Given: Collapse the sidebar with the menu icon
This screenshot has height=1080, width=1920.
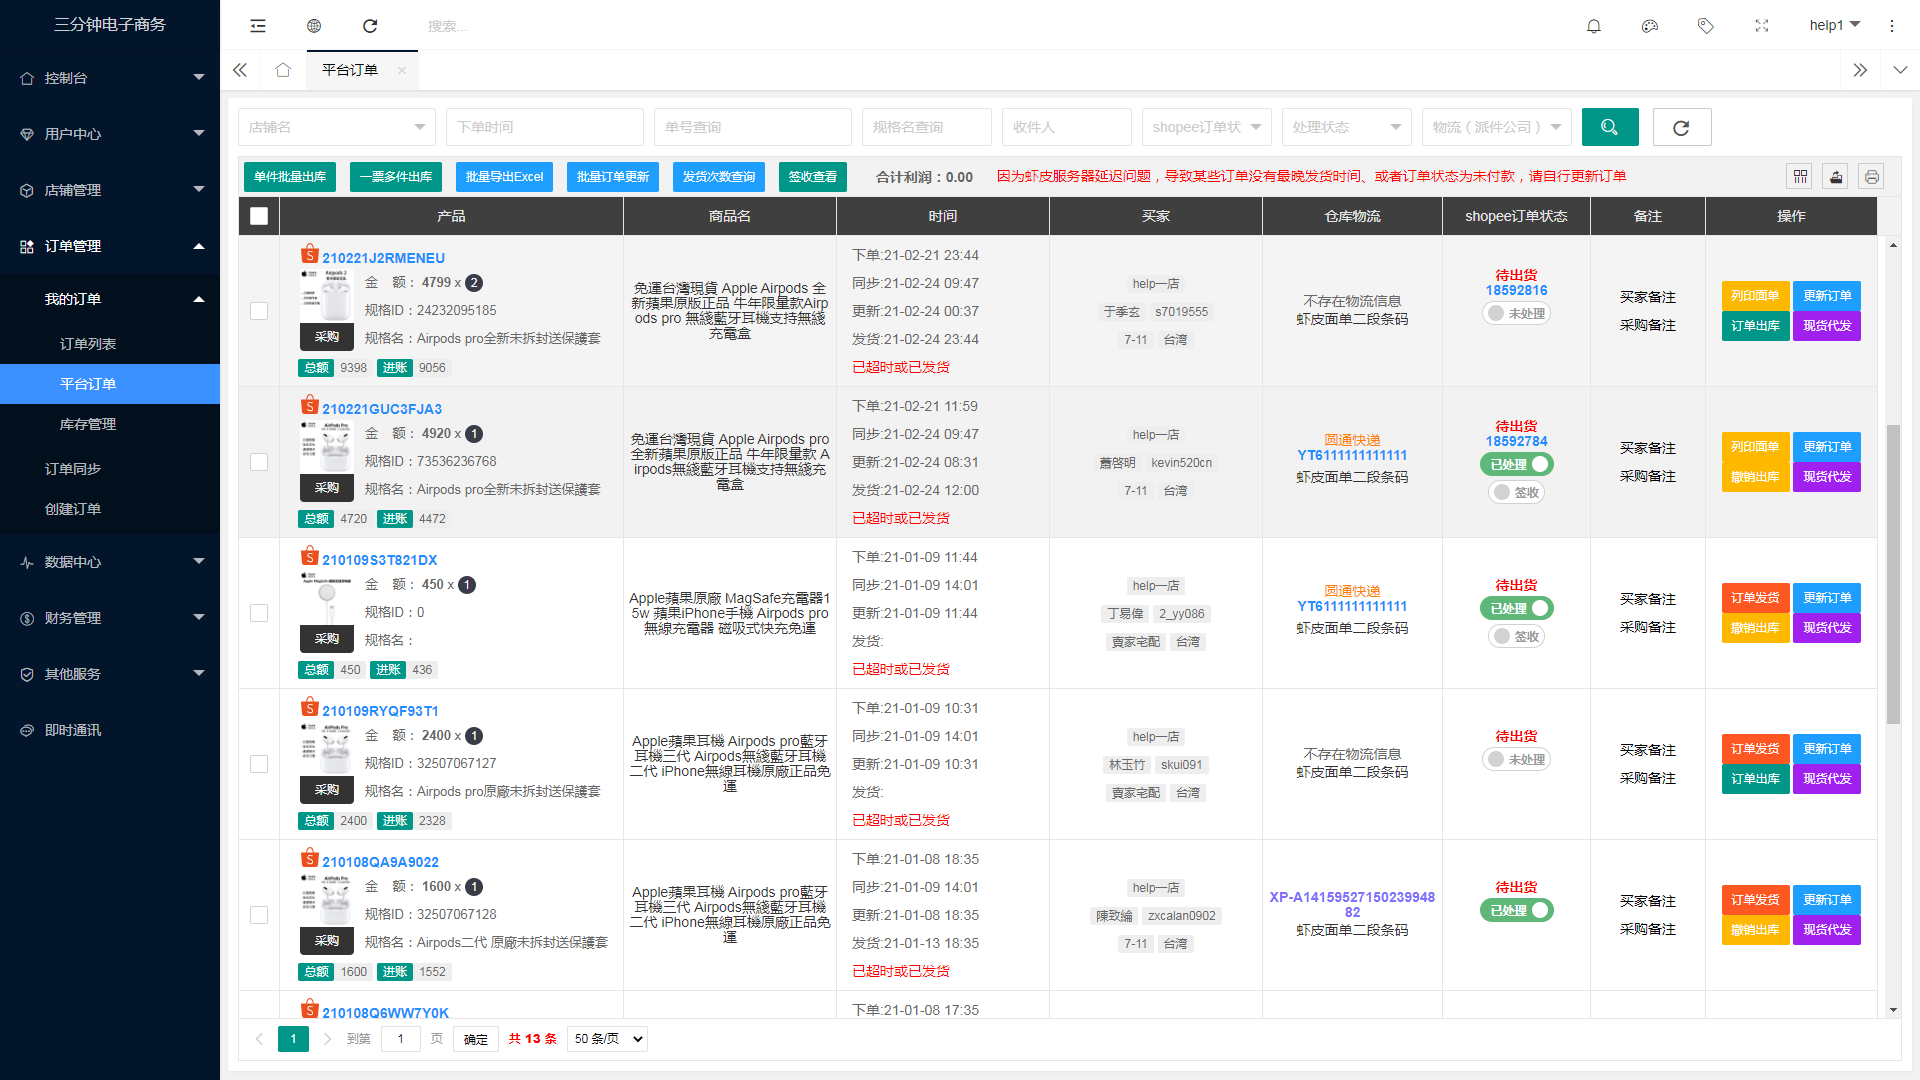Looking at the screenshot, I should pos(258,26).
